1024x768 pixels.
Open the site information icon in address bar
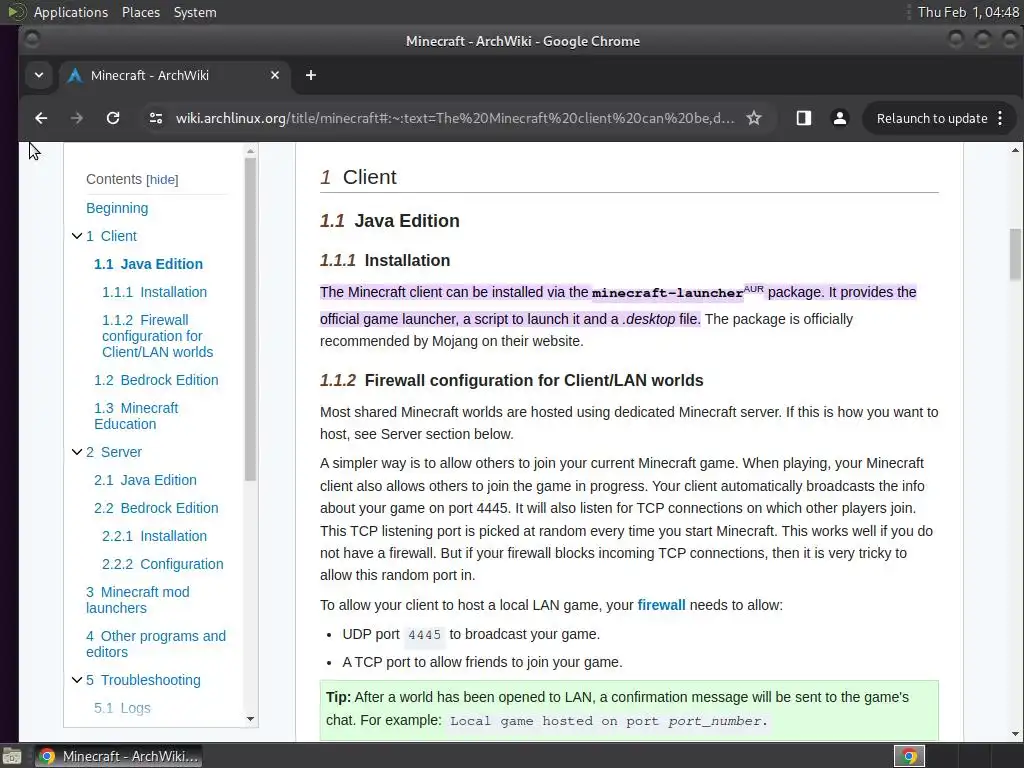pos(155,118)
